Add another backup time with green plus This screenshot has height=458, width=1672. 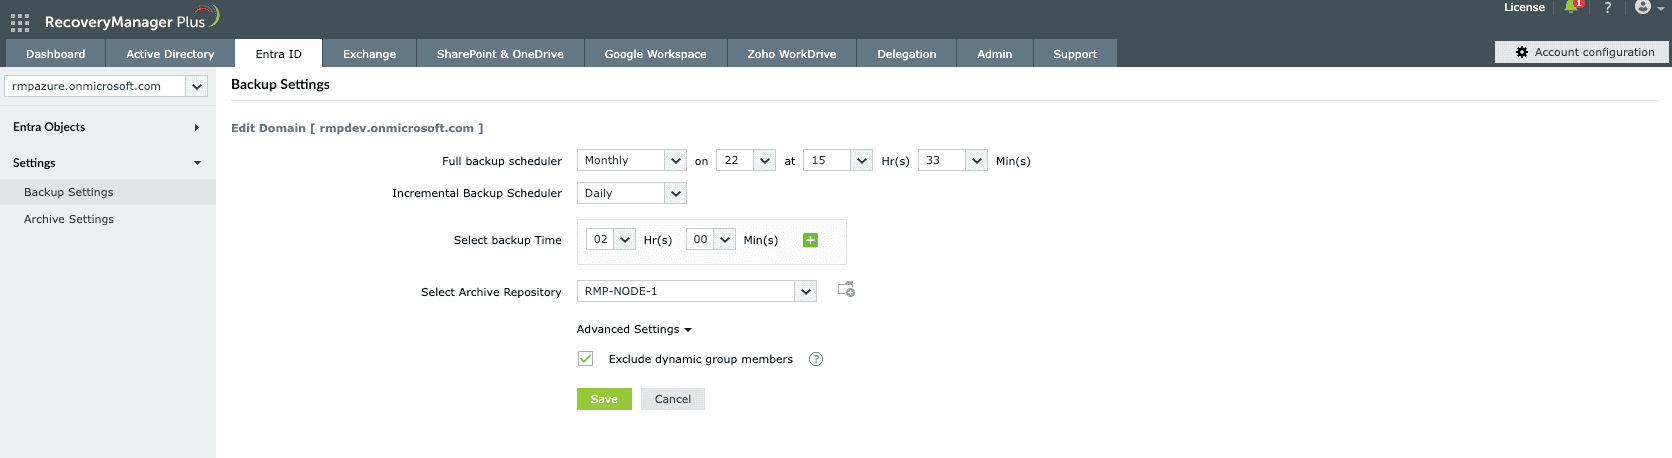(x=810, y=240)
